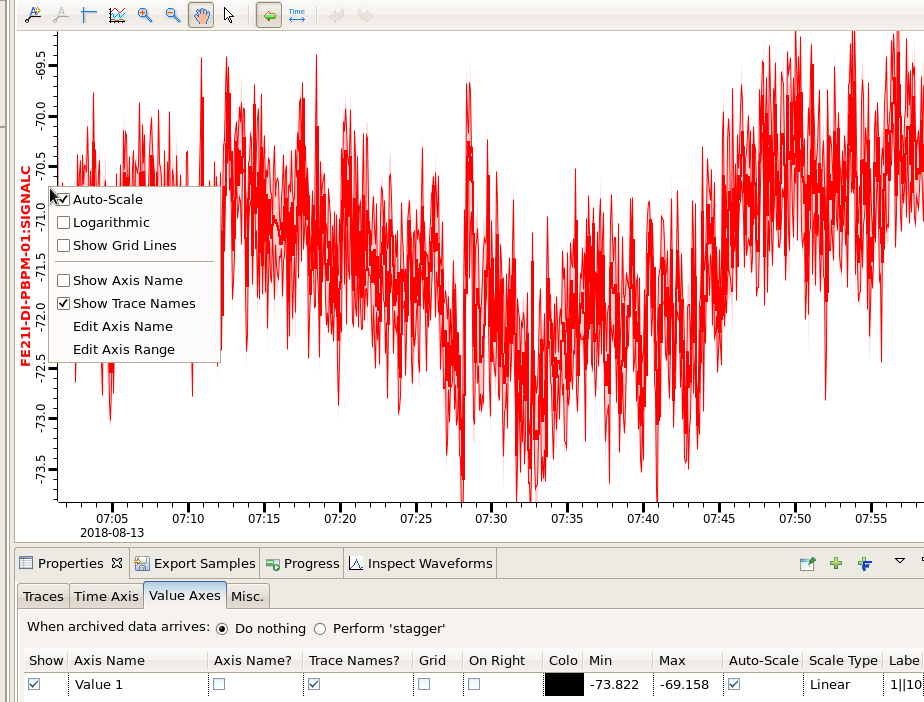
Task: Click the Min column header
Action: tap(618, 660)
